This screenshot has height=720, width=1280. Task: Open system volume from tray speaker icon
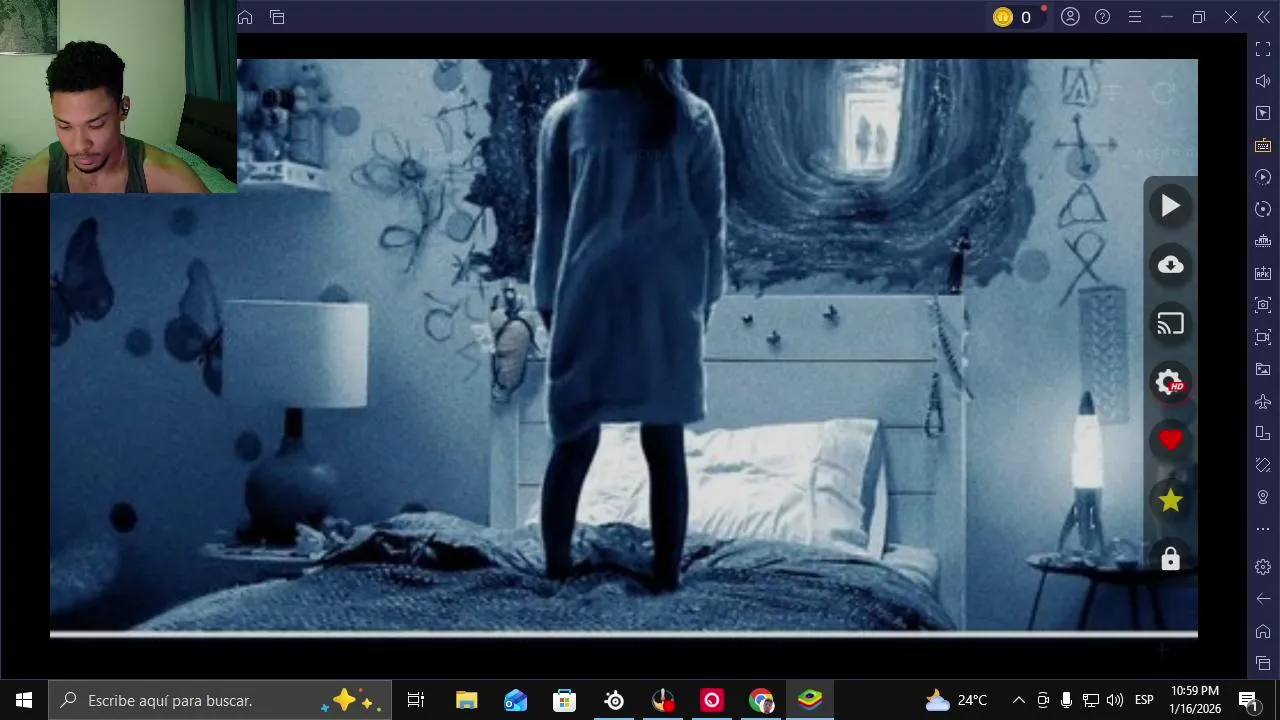pyautogui.click(x=1114, y=700)
